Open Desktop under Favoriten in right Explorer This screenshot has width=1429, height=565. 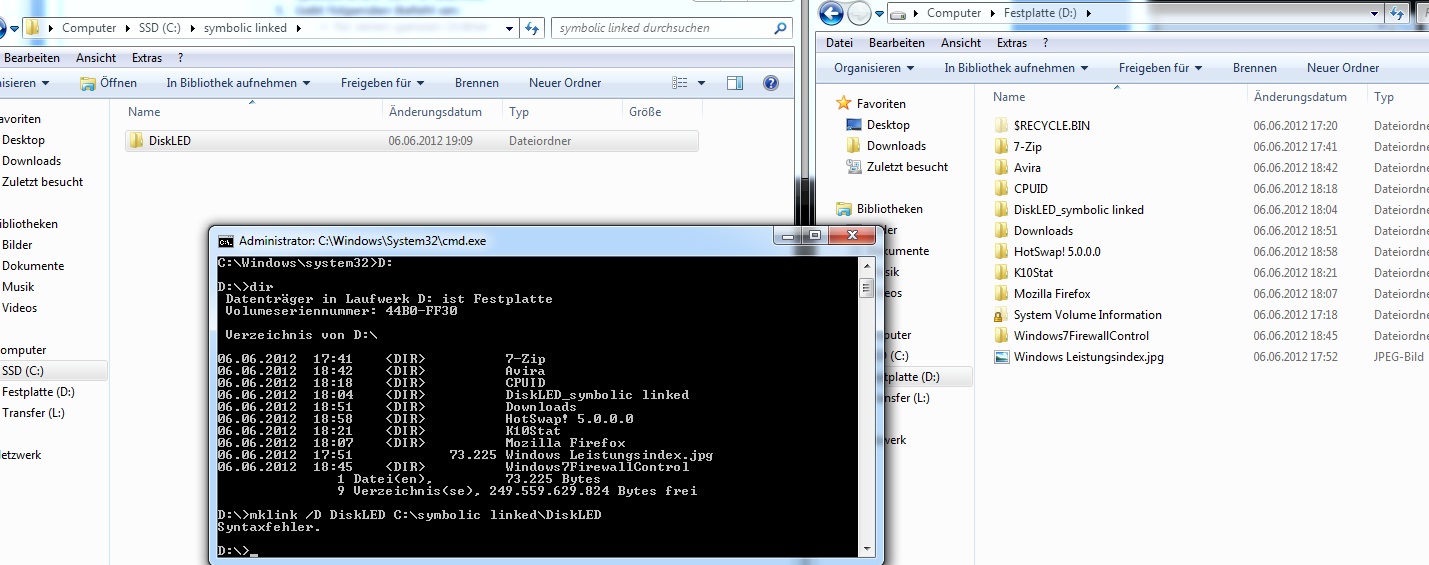coord(878,125)
